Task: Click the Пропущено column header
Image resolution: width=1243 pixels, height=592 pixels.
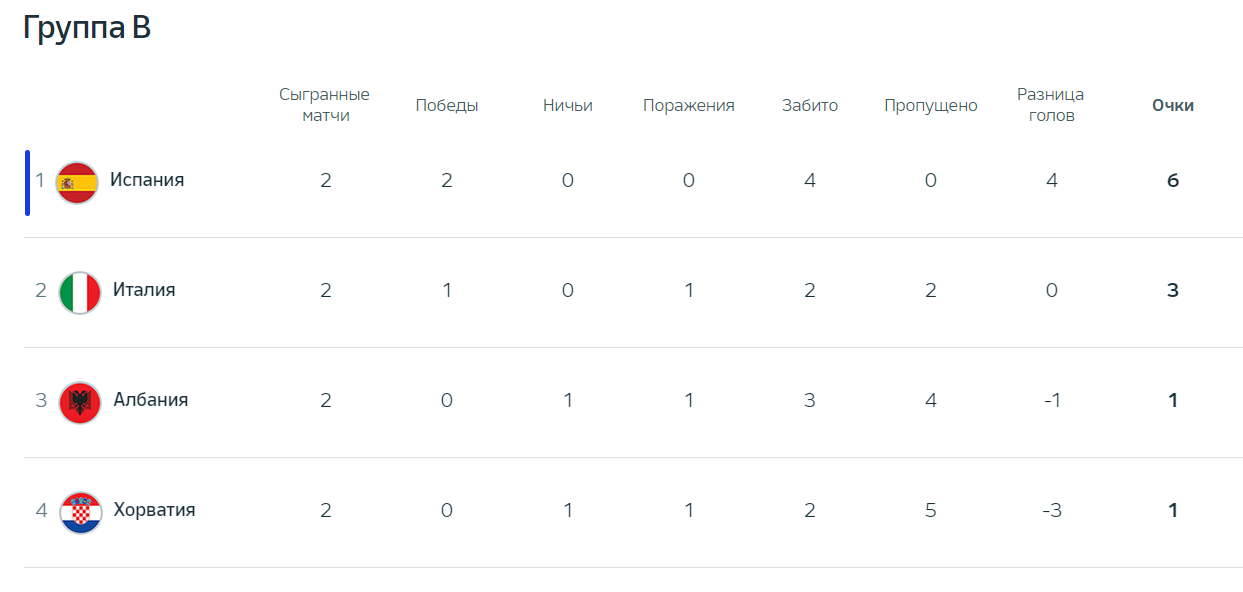Action: coord(931,105)
